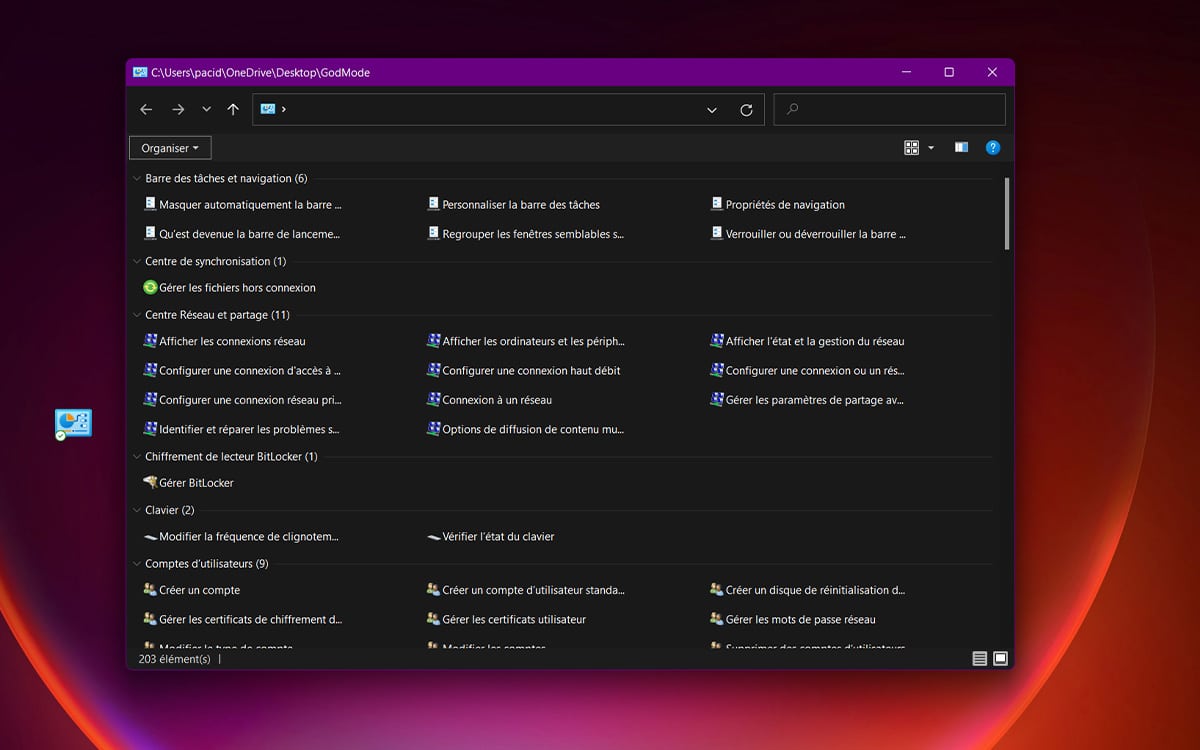Collapse the Centre Réseau et partage group
Image resolution: width=1200 pixels, height=750 pixels.
(137, 315)
